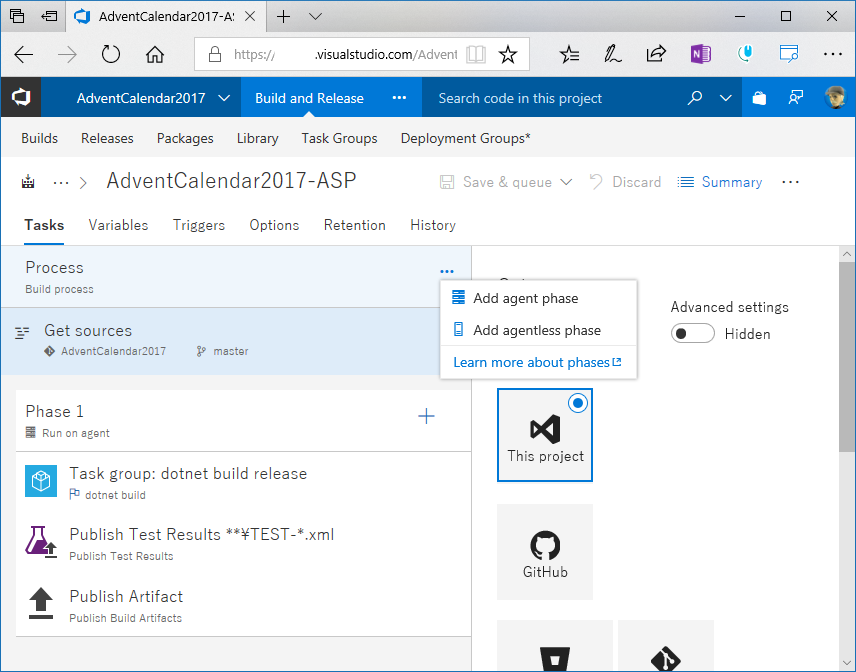Open Build and Release hub ellipsis menu
The height and width of the screenshot is (672, 856).
[399, 98]
